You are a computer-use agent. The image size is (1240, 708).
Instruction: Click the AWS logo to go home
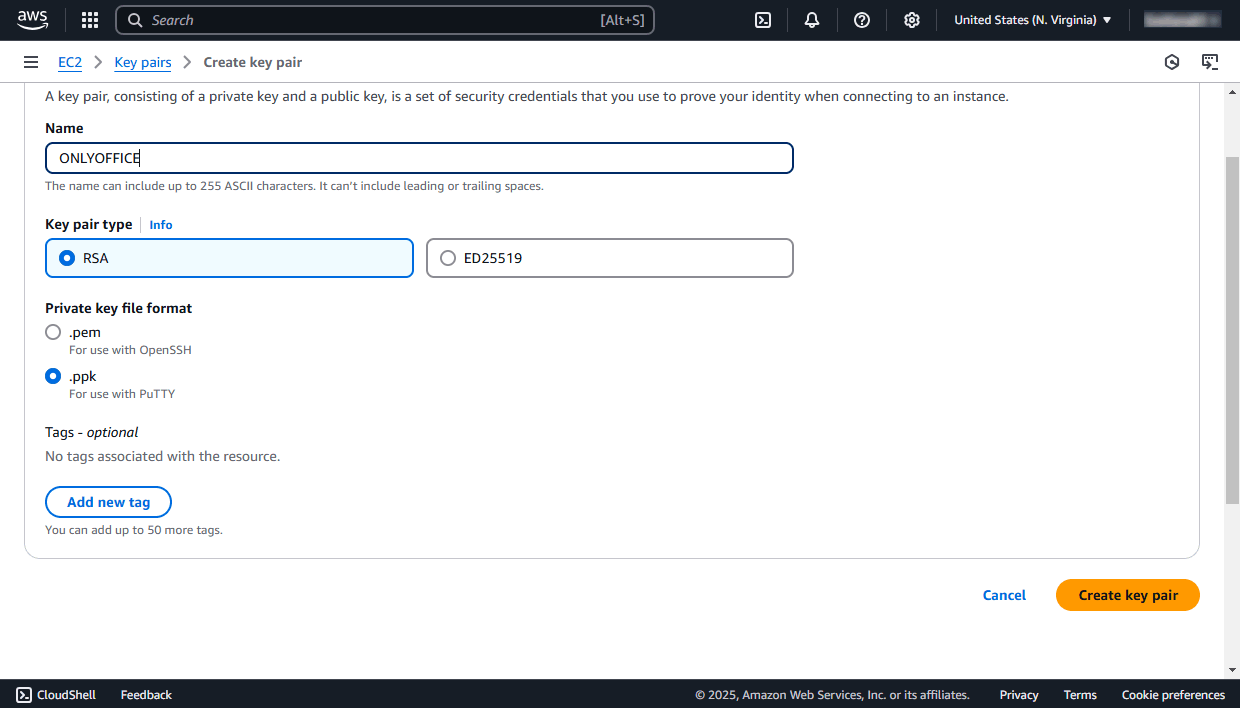click(33, 19)
